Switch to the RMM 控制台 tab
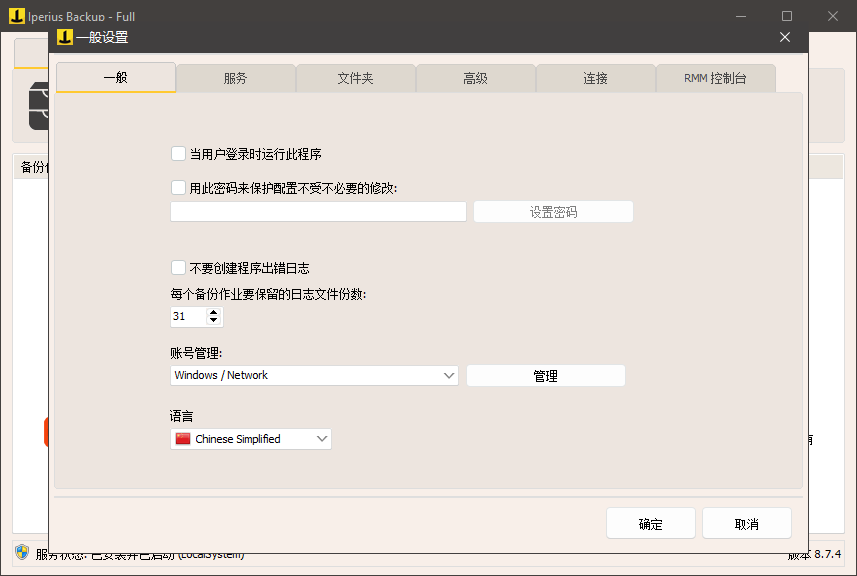The width and height of the screenshot is (857, 576). point(715,77)
